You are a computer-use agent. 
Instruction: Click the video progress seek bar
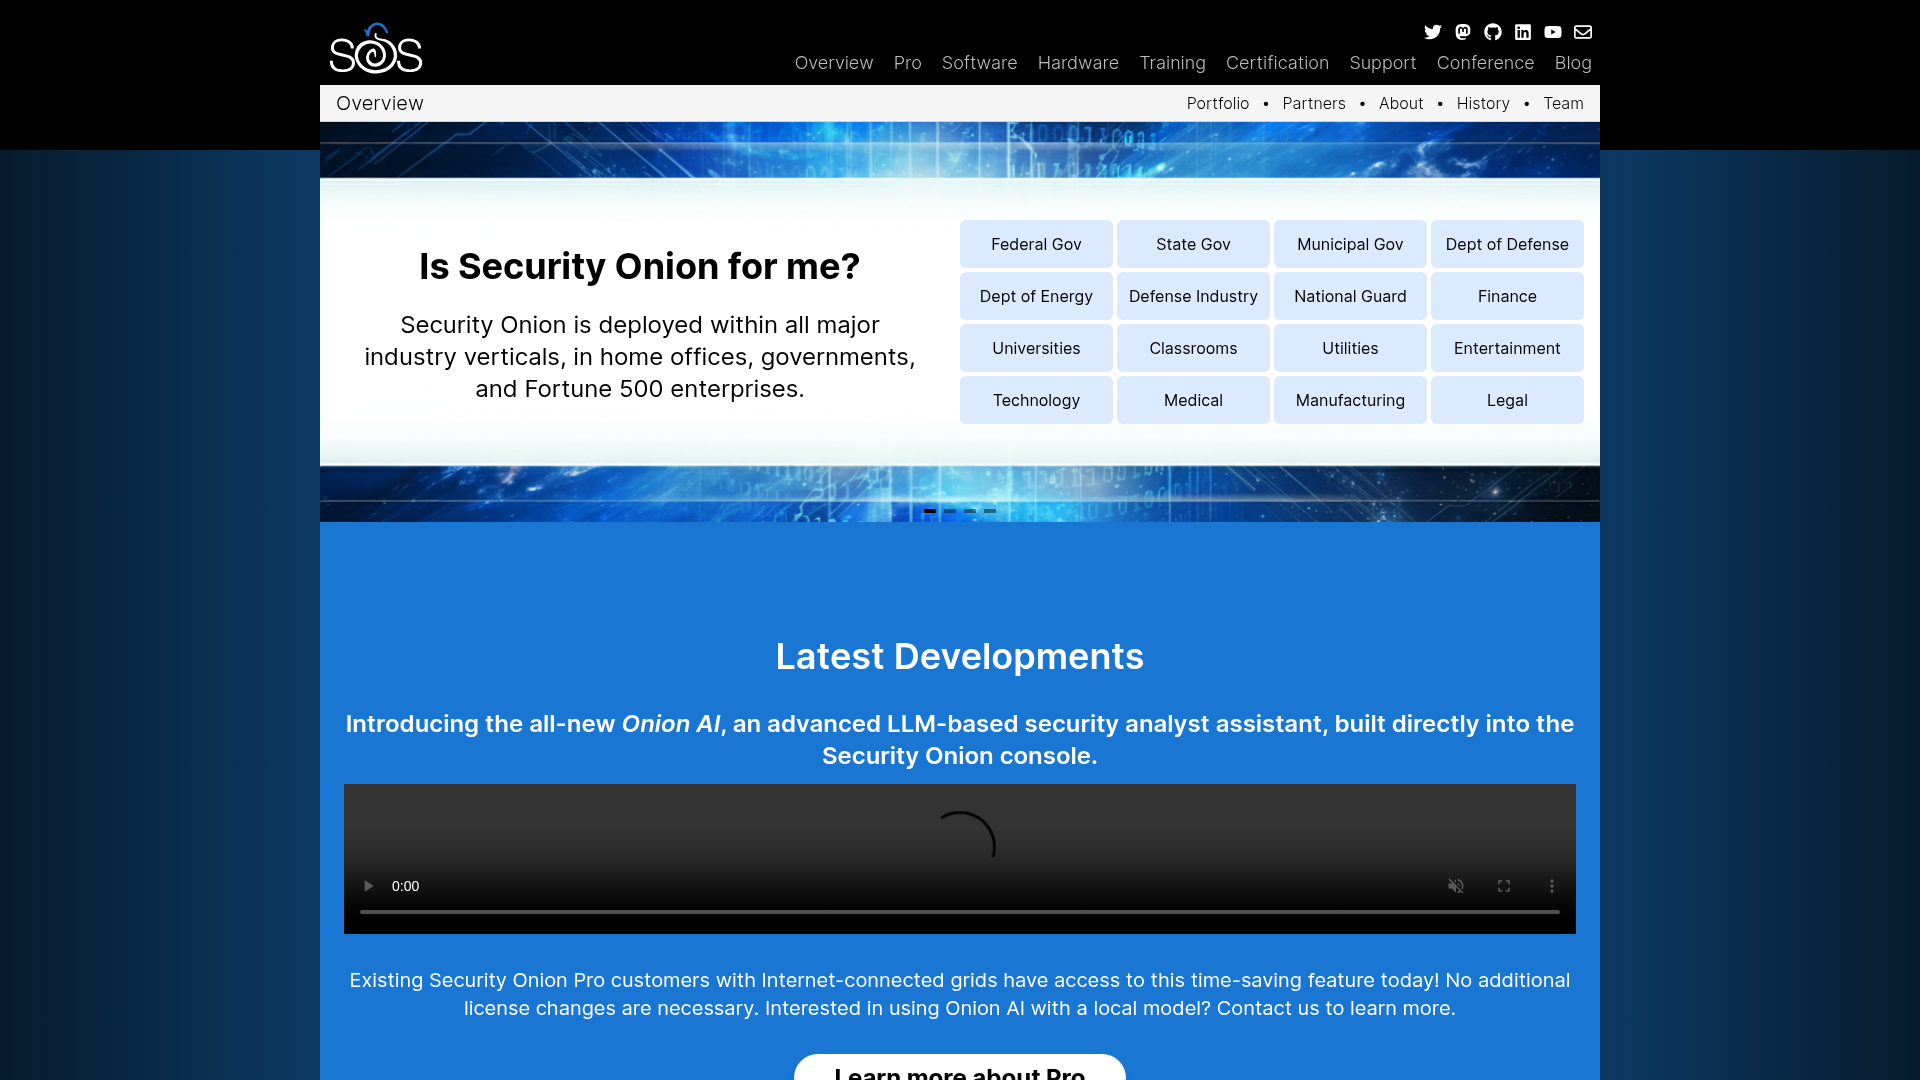(959, 912)
